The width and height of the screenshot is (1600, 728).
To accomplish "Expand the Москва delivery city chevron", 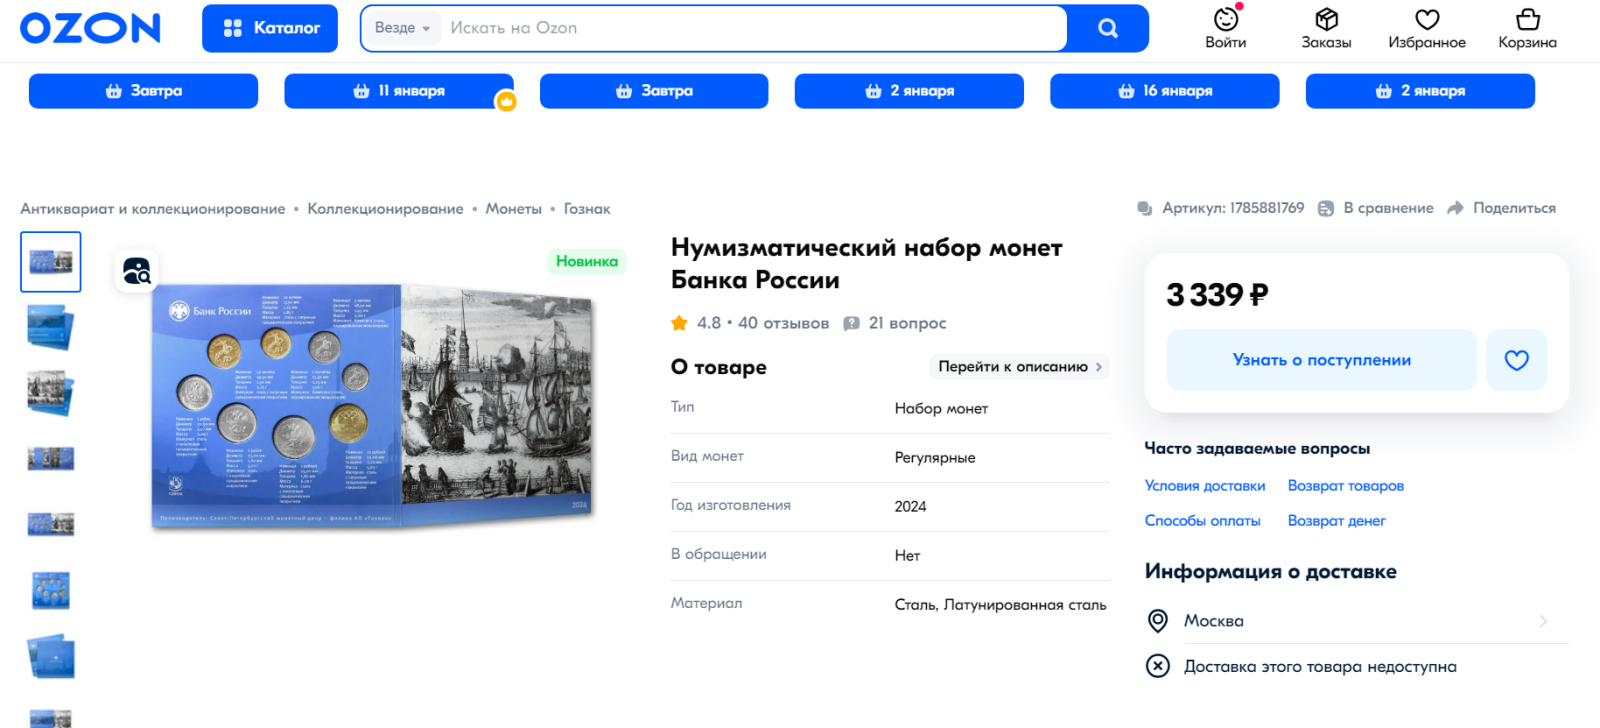I will [1543, 621].
